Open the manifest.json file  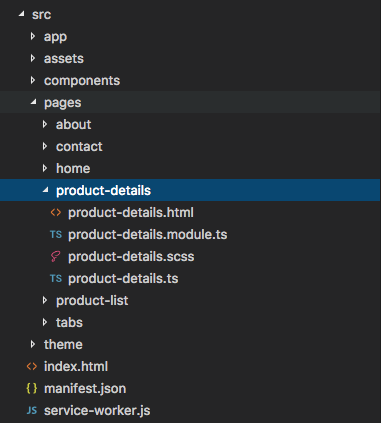tap(85, 388)
